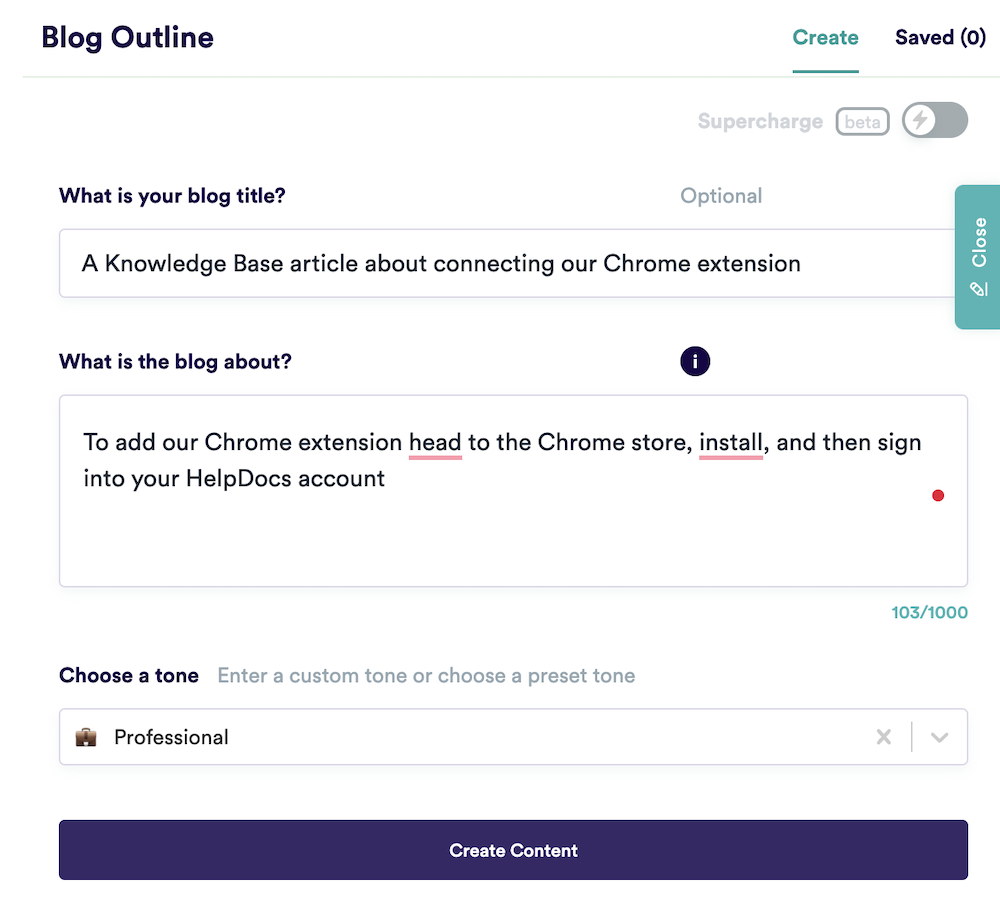The width and height of the screenshot is (1000, 914).
Task: Open the Choose a tone combo box
Action: coord(513,737)
